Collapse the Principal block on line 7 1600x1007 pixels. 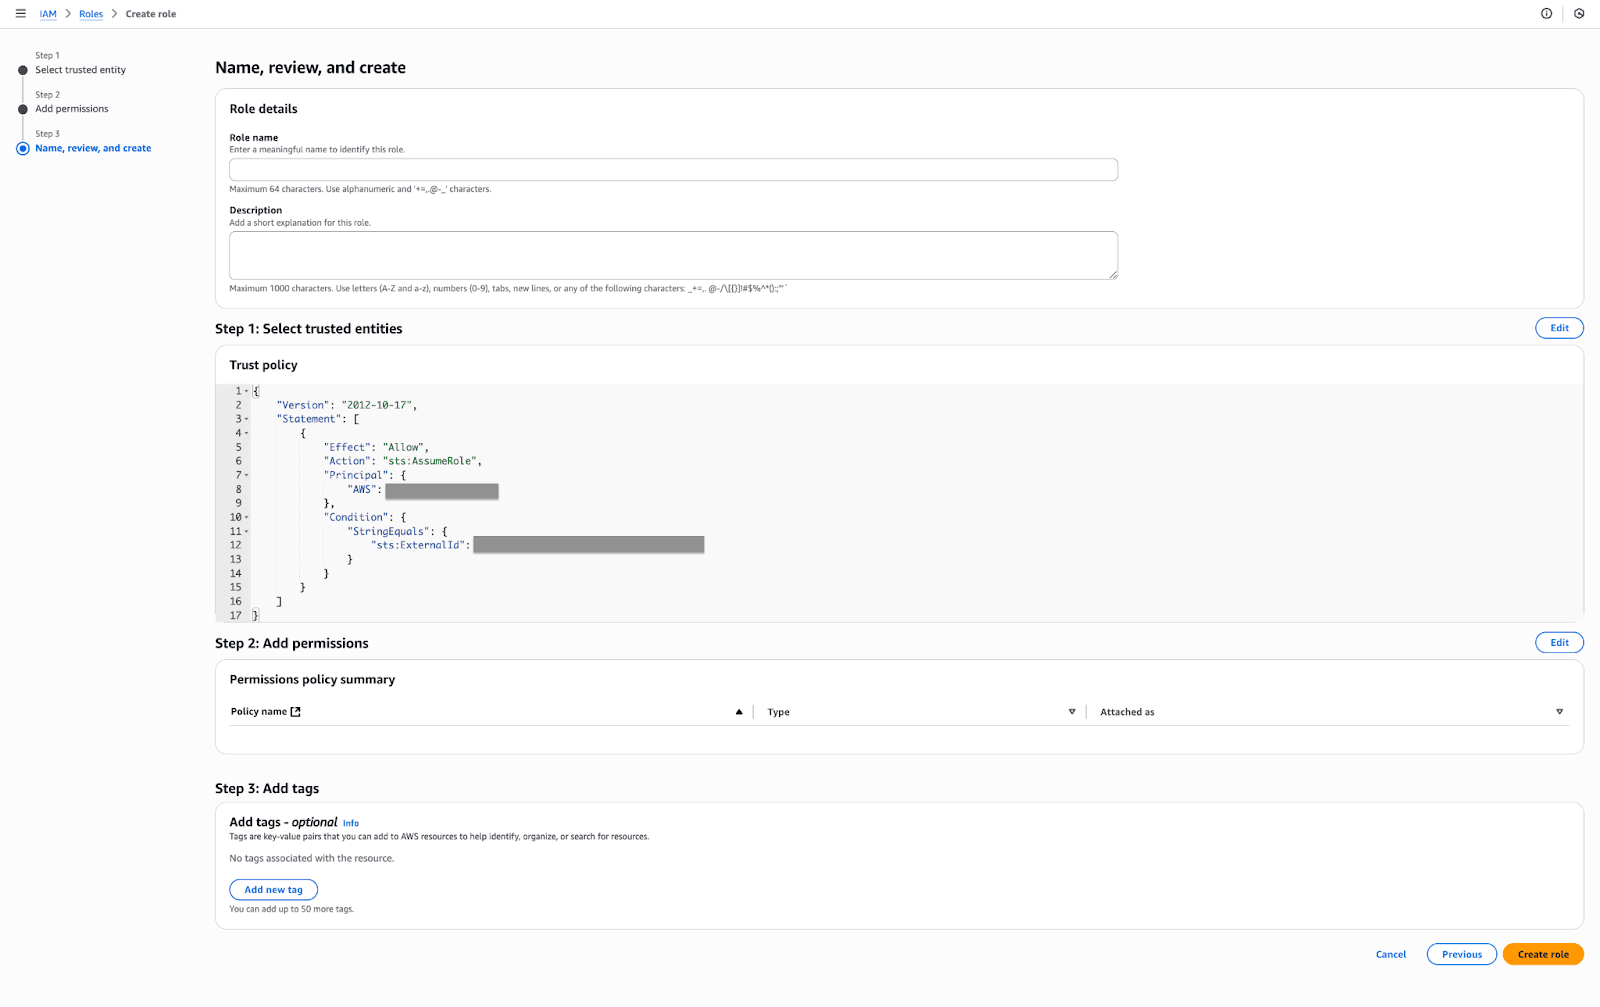click(247, 476)
